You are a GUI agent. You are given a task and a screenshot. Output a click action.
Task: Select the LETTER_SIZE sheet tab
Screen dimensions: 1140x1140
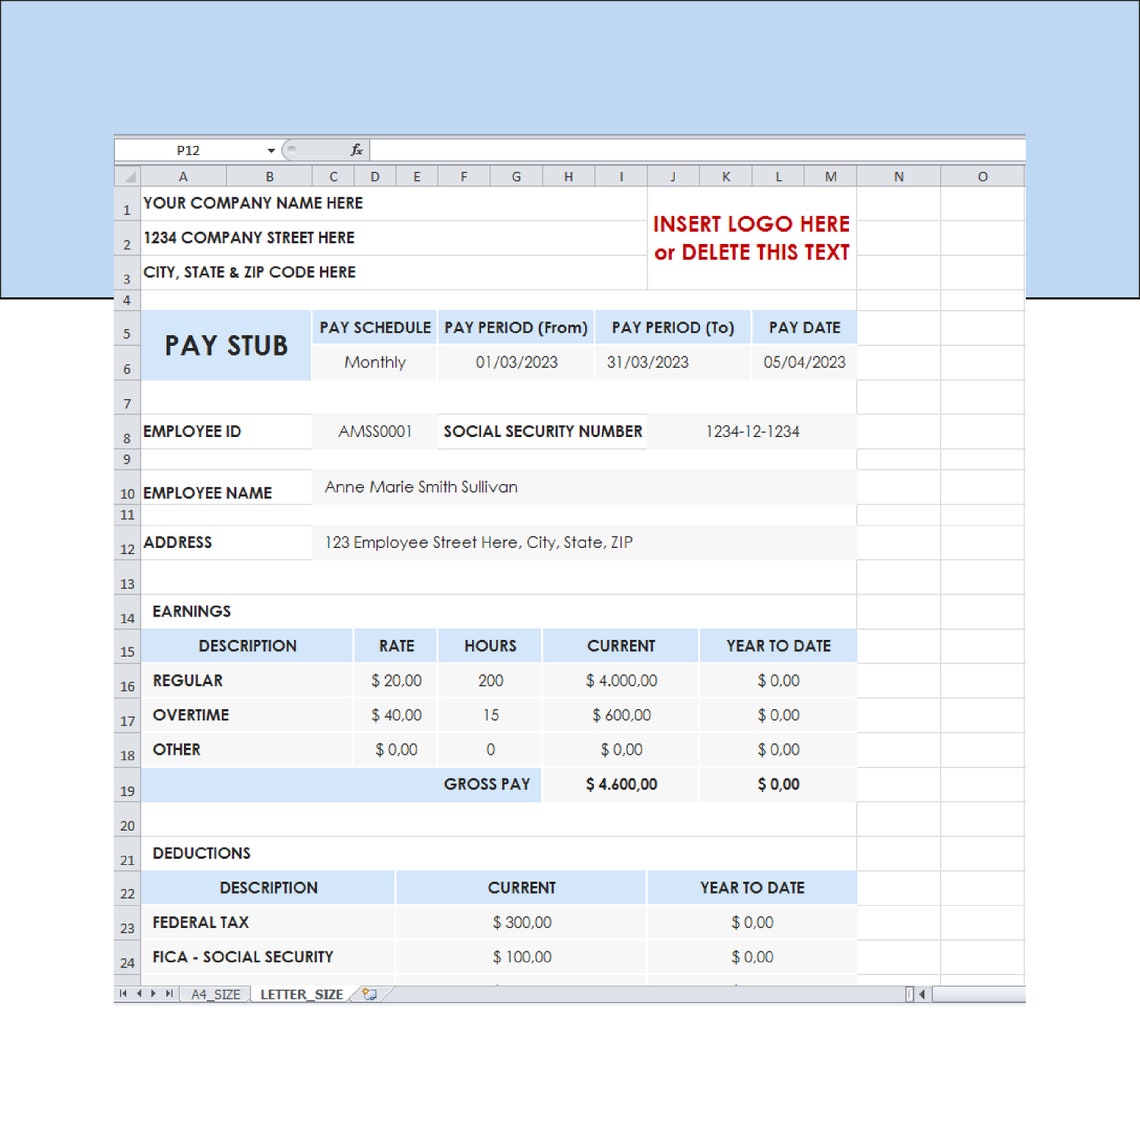tap(300, 993)
